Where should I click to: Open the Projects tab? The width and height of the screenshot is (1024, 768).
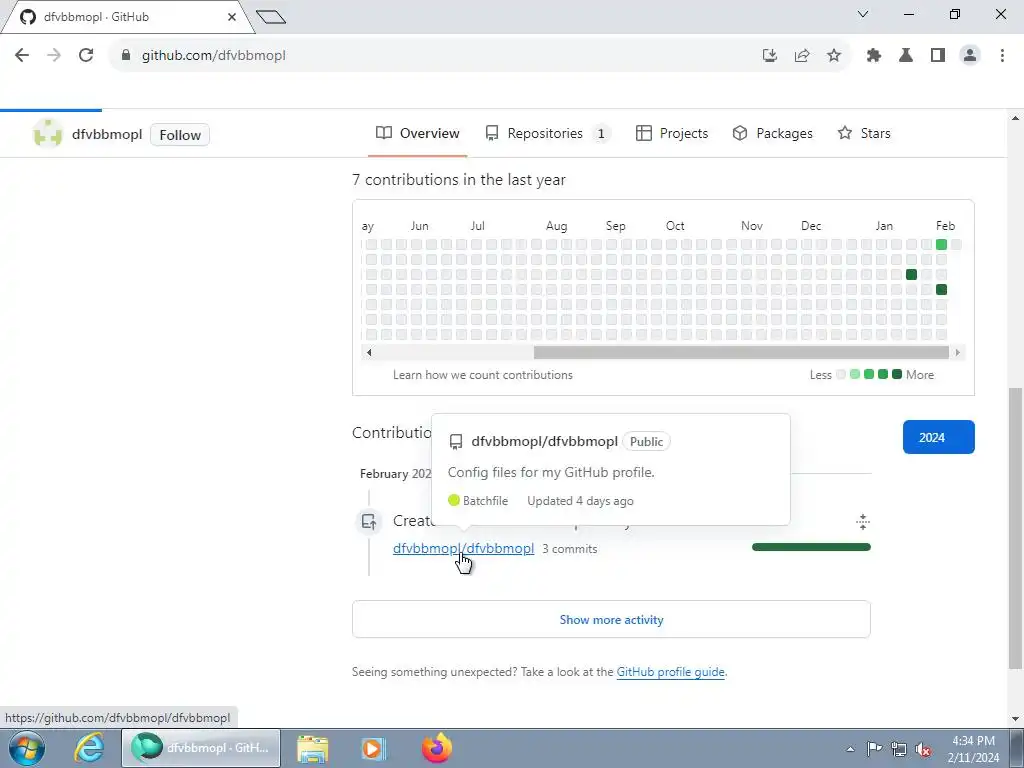(x=671, y=133)
